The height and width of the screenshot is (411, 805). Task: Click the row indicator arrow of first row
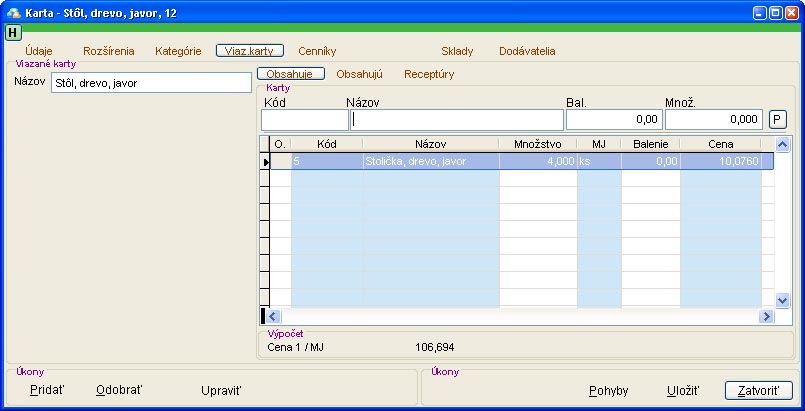click(x=266, y=161)
